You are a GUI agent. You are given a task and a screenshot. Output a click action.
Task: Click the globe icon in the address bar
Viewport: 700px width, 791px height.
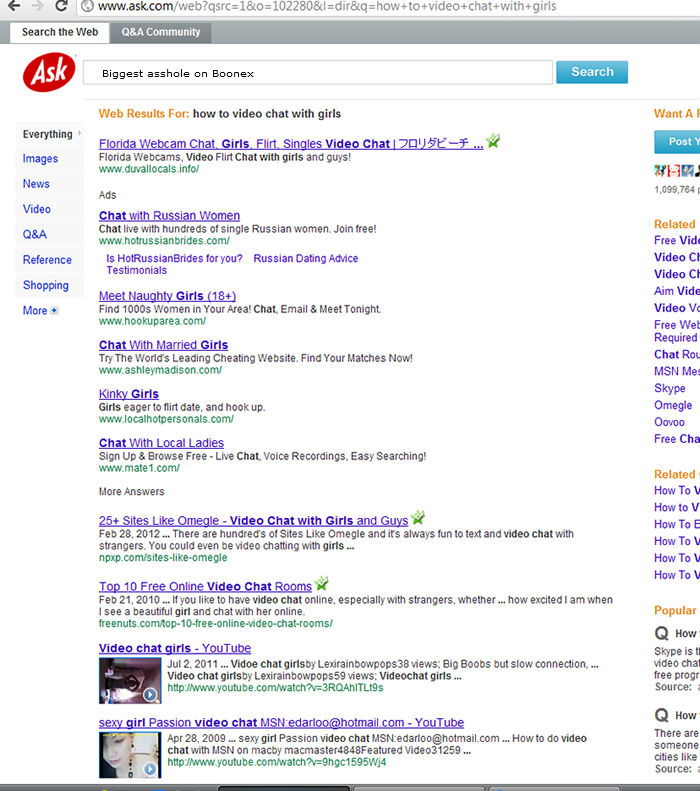pos(88,7)
